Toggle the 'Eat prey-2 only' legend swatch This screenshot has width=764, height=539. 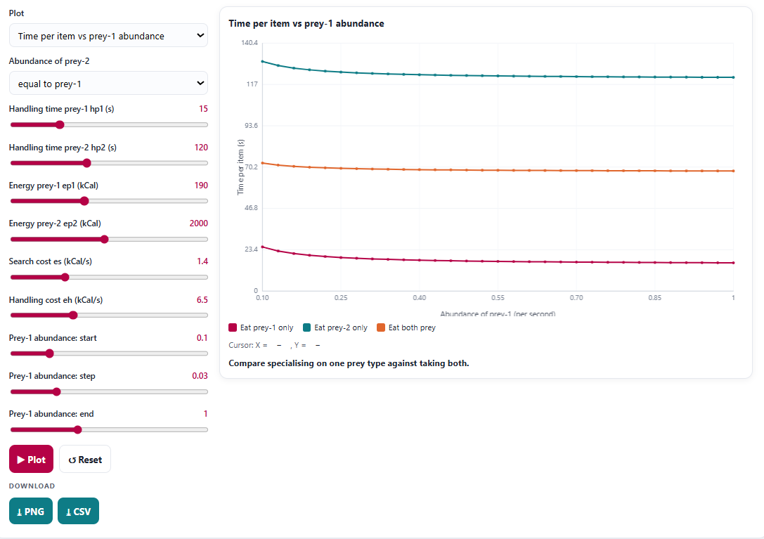click(x=307, y=327)
